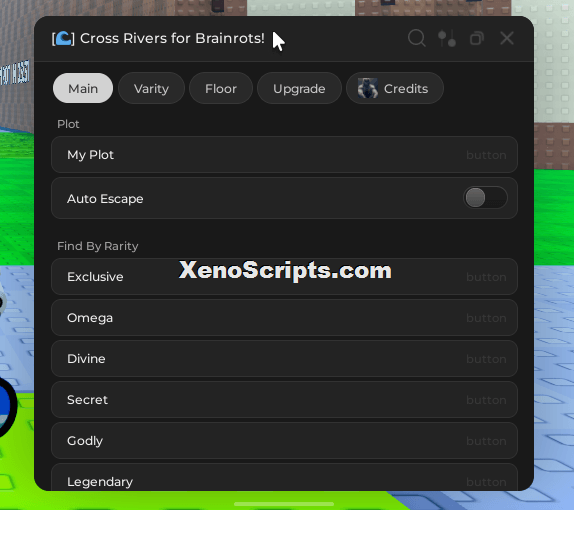Switch to the Varity tab
Image resolution: width=574 pixels, height=540 pixels.
tap(151, 88)
